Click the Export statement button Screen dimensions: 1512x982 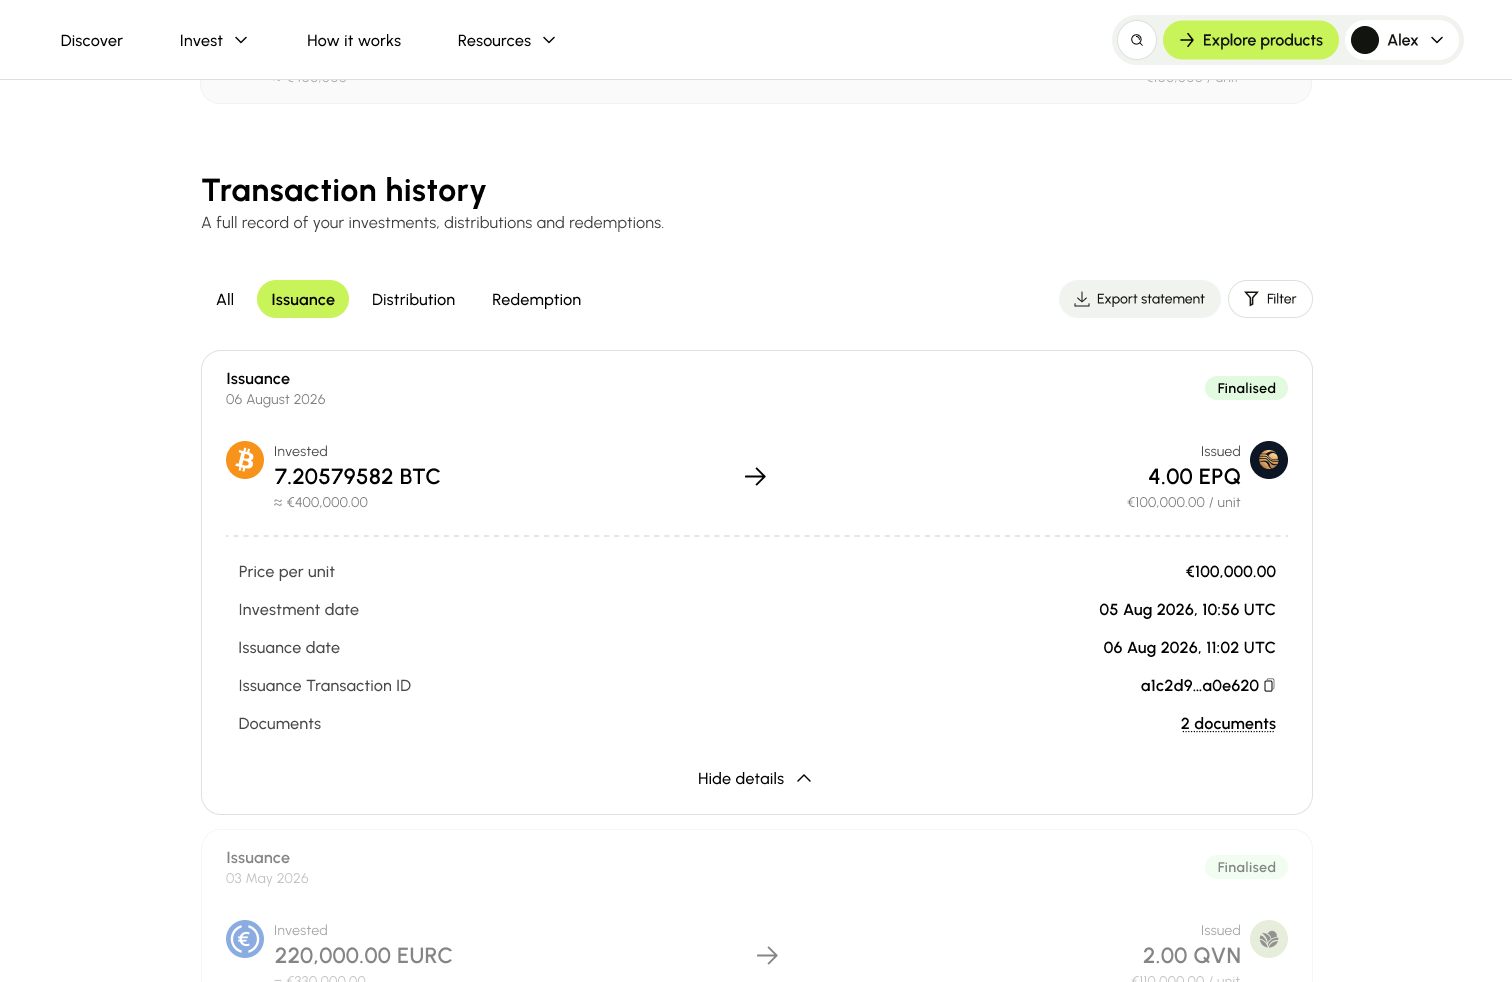(x=1139, y=299)
